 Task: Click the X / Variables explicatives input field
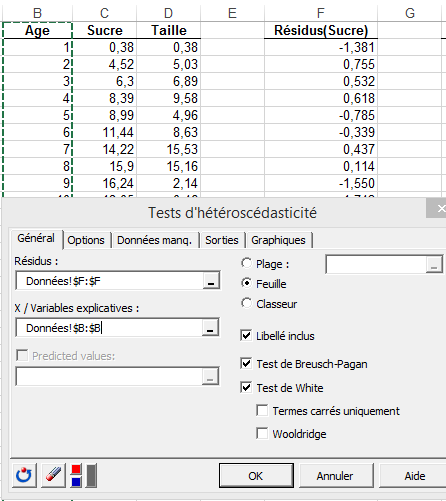[x=109, y=327]
